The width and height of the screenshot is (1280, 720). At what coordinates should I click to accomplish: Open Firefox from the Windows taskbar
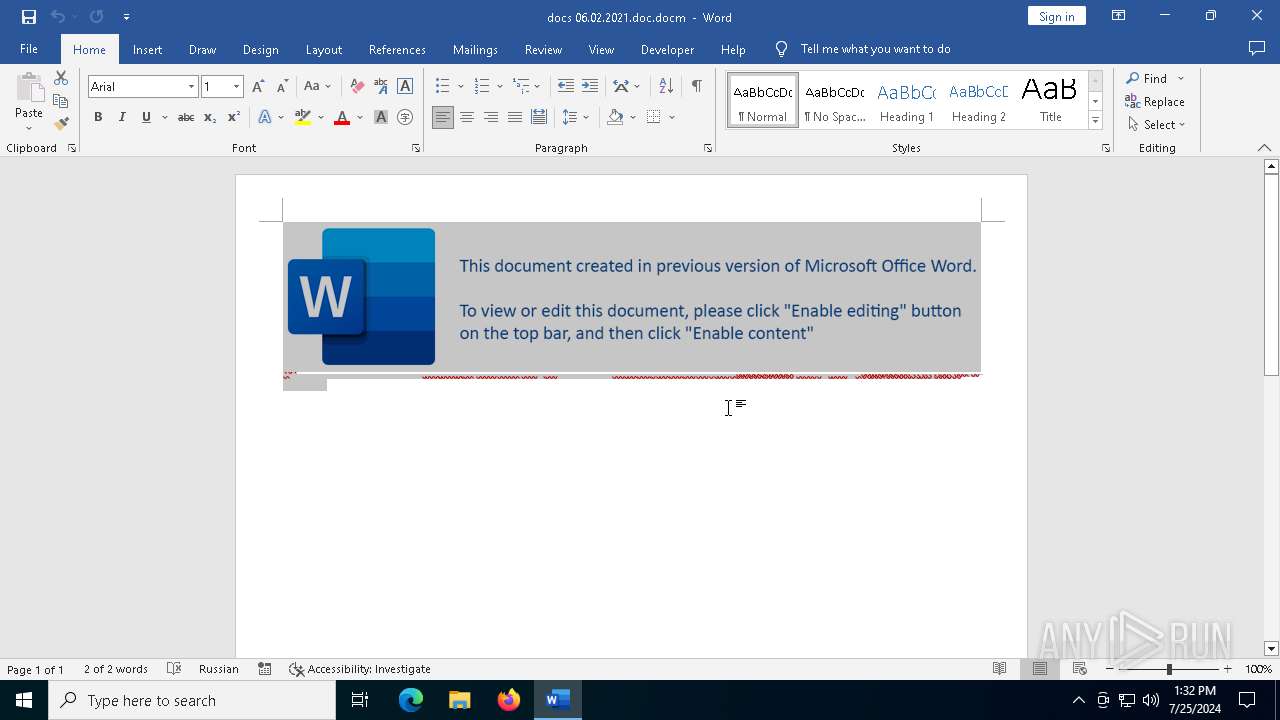[x=509, y=700]
